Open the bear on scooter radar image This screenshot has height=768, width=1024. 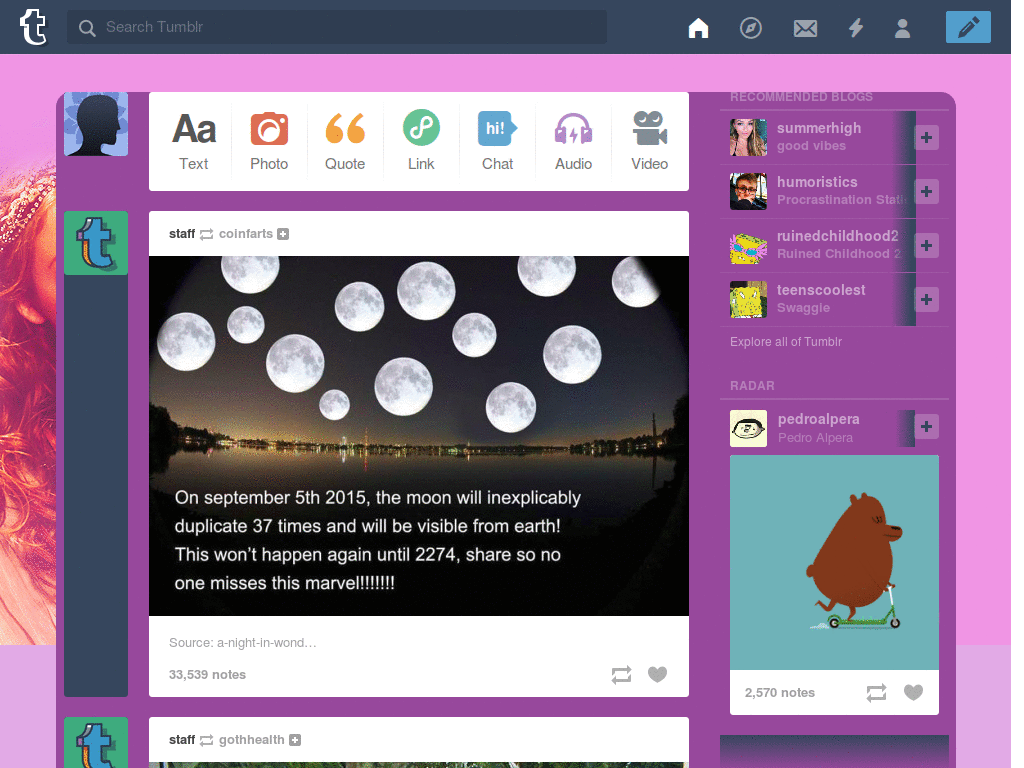click(834, 562)
